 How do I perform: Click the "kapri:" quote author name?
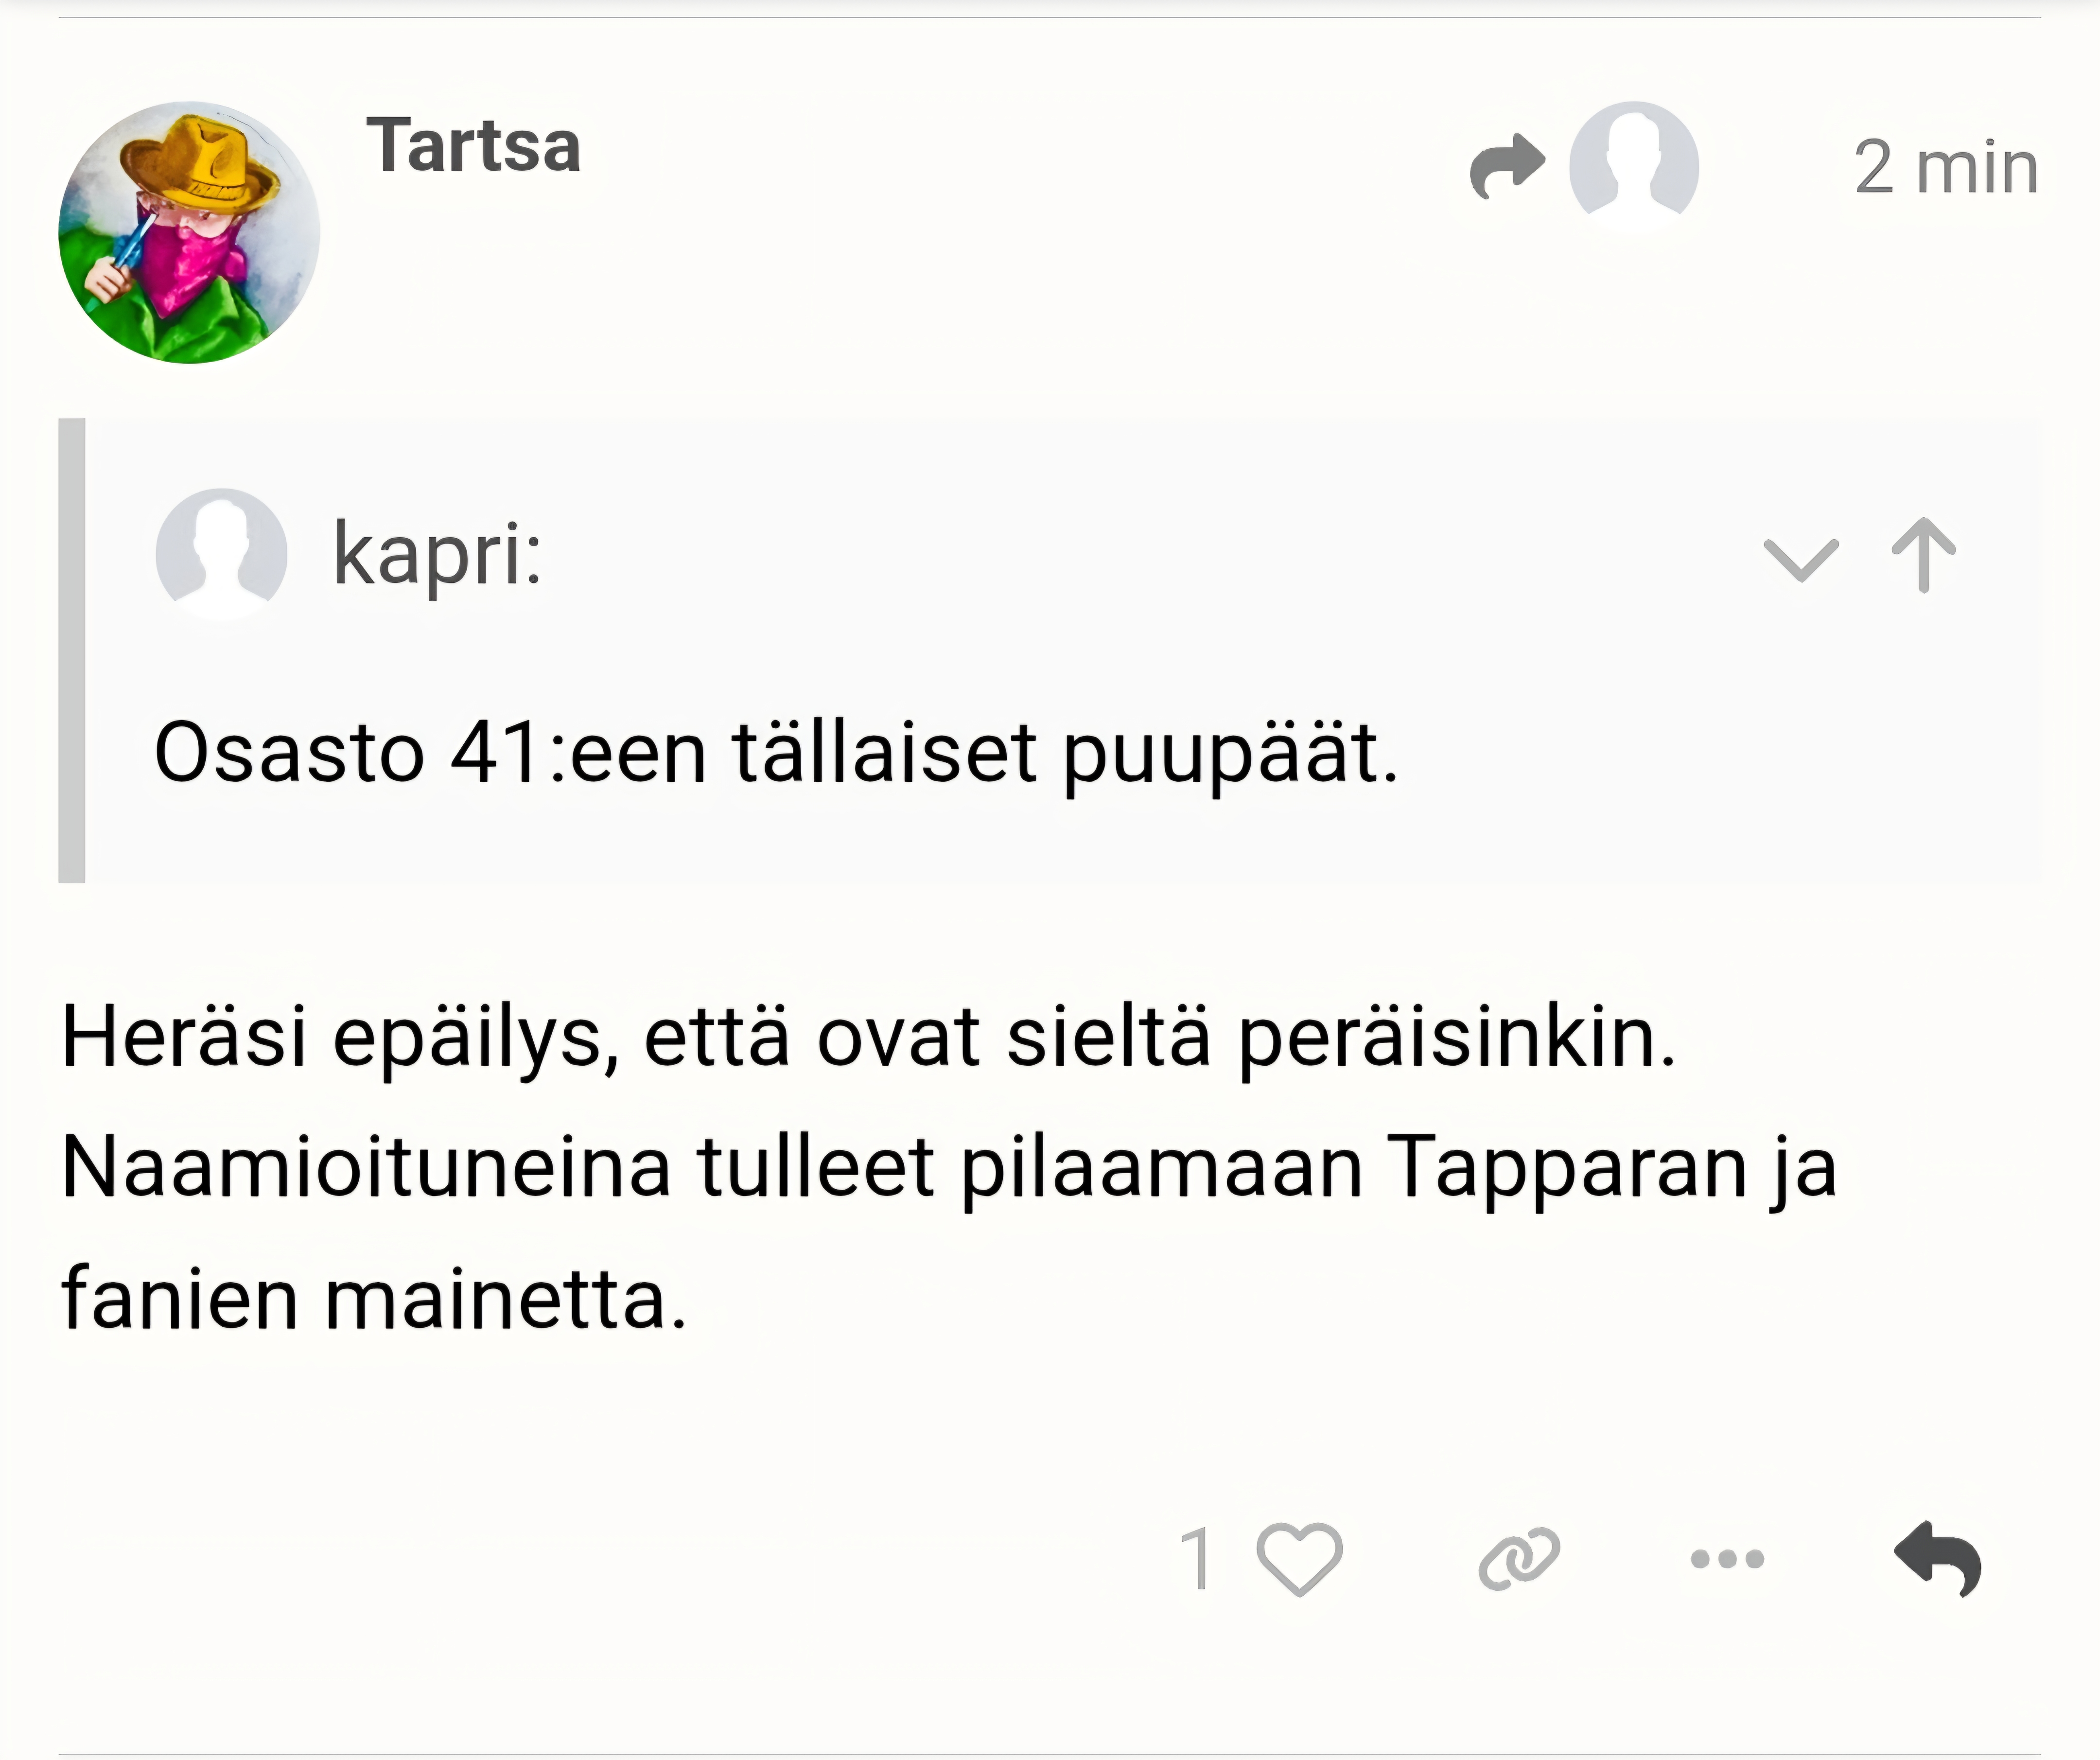pos(437,554)
